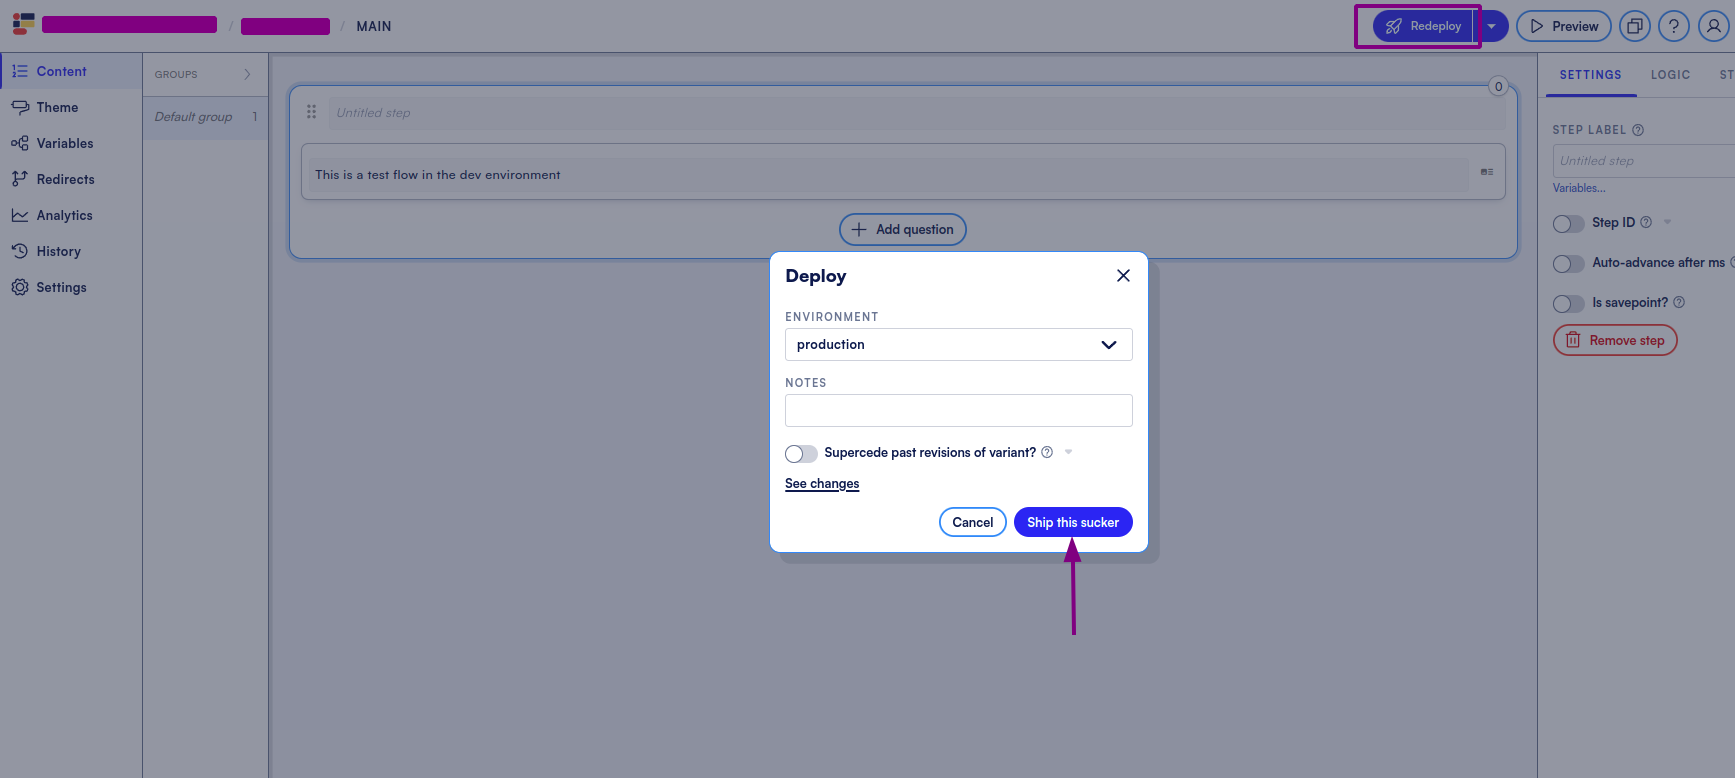The image size is (1735, 778).
Task: Open the Redirects section in sidebar
Action: coord(71,179)
